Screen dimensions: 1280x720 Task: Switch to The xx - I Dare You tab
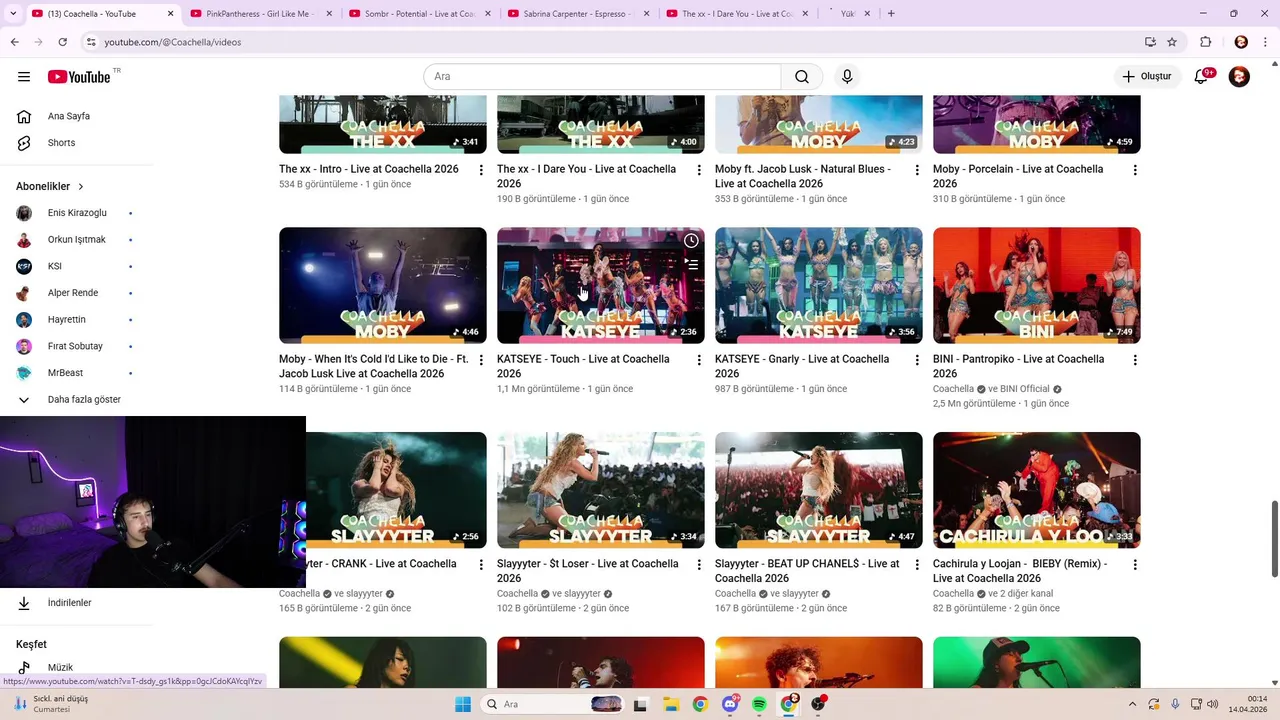coord(736,14)
